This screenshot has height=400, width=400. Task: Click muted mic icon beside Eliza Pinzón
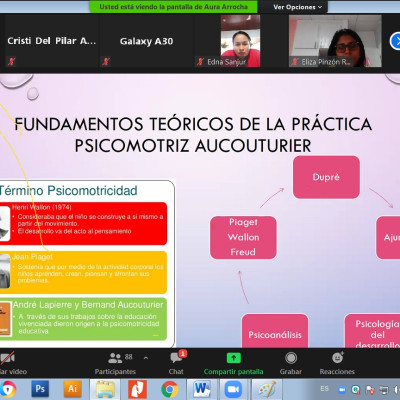(295, 62)
